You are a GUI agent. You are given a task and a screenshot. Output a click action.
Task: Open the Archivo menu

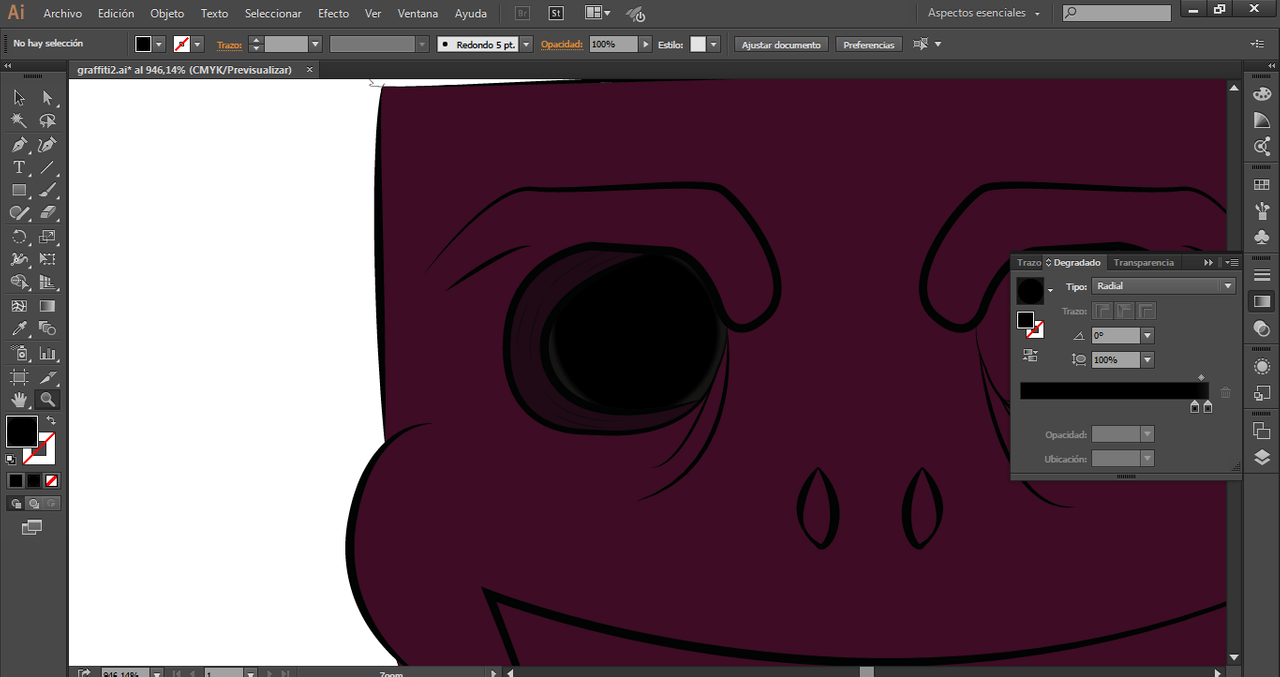[62, 14]
